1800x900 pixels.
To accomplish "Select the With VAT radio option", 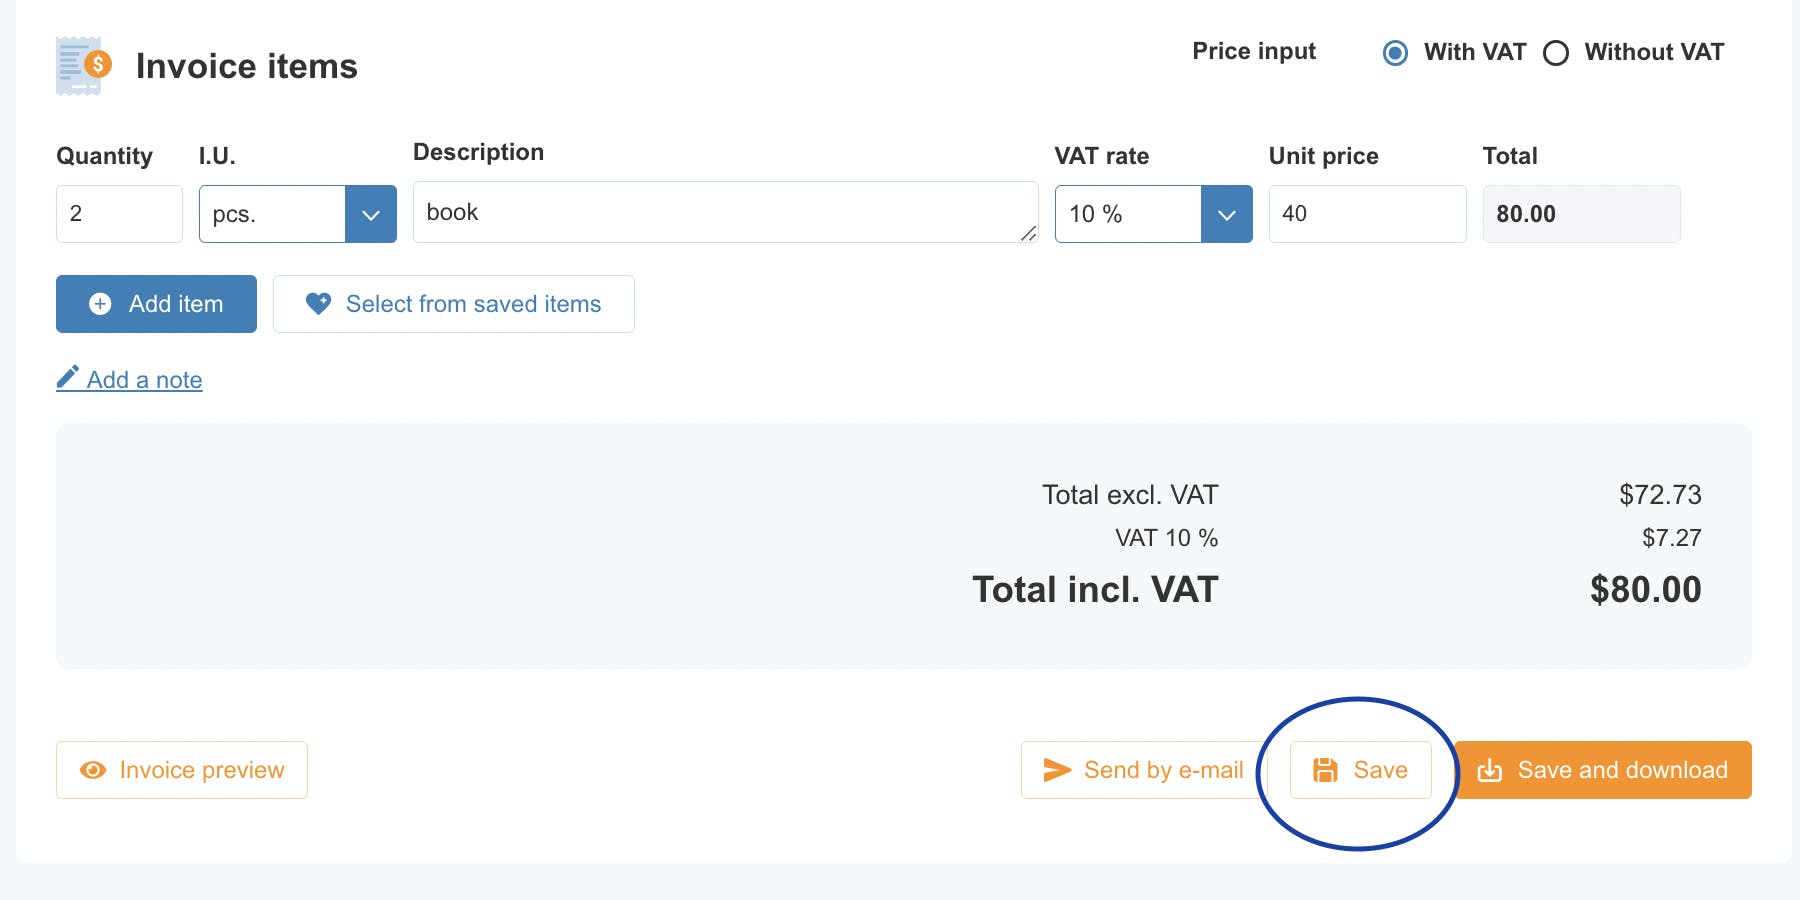I will (1395, 53).
